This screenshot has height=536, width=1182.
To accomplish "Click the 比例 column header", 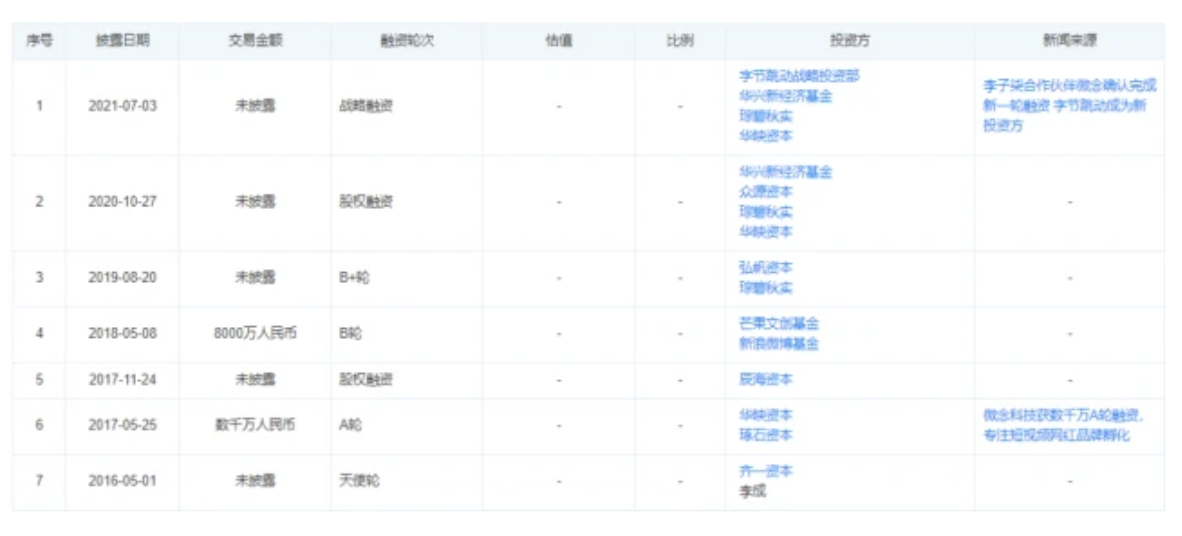I will (x=680, y=41).
